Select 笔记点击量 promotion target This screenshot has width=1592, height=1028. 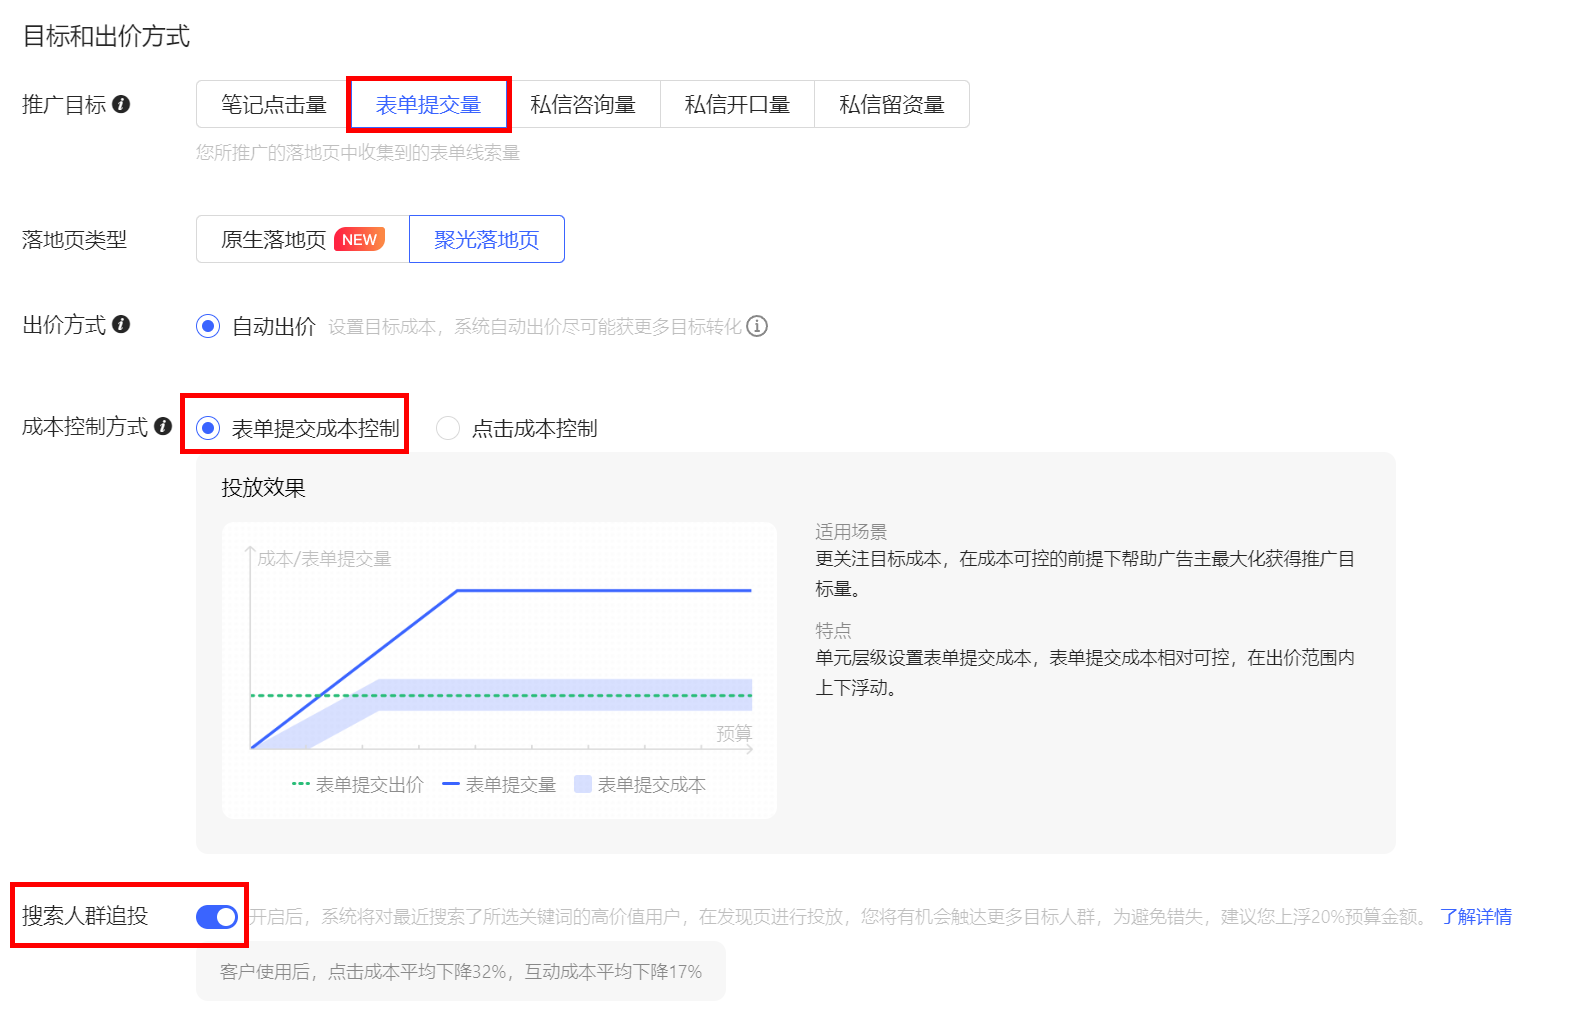pos(273,104)
